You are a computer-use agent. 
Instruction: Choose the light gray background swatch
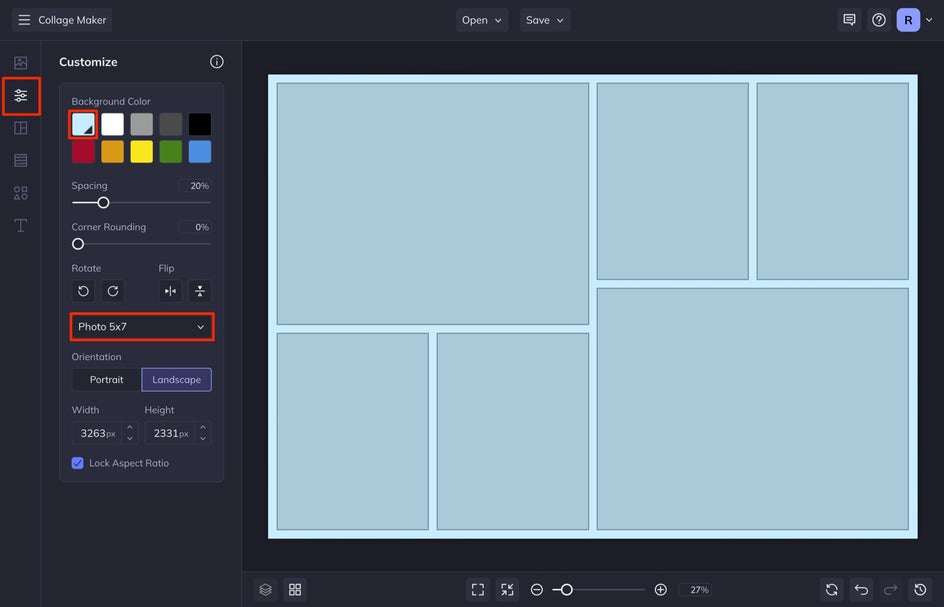tap(141, 124)
